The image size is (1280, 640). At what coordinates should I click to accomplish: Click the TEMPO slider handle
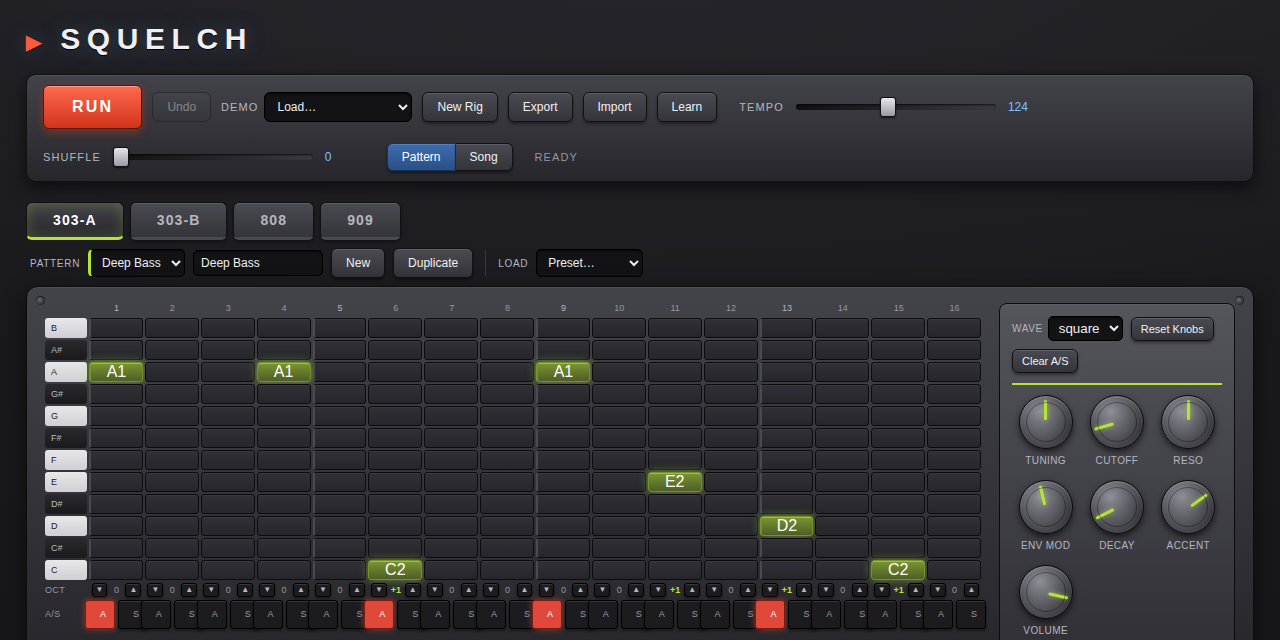[888, 107]
